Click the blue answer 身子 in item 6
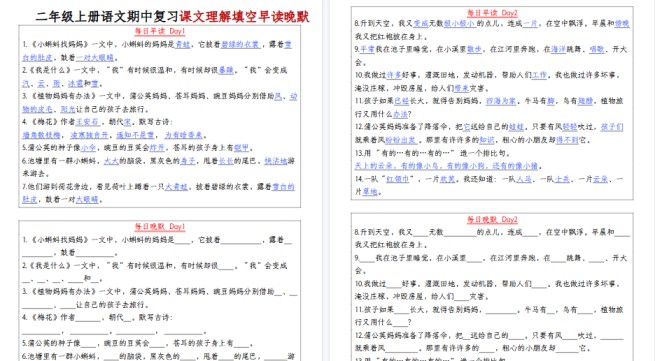This screenshot has width=655, height=361. 188,160
